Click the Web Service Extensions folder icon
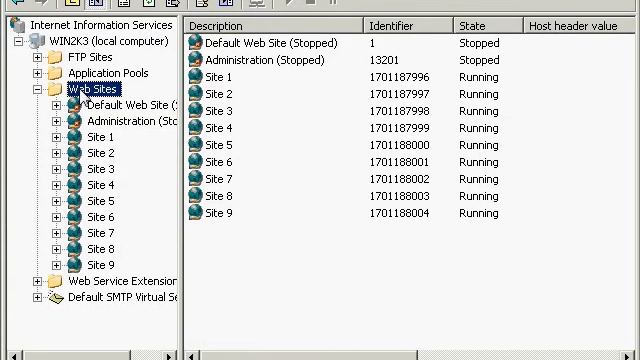Viewport: 640px width, 360px height. tap(55, 281)
